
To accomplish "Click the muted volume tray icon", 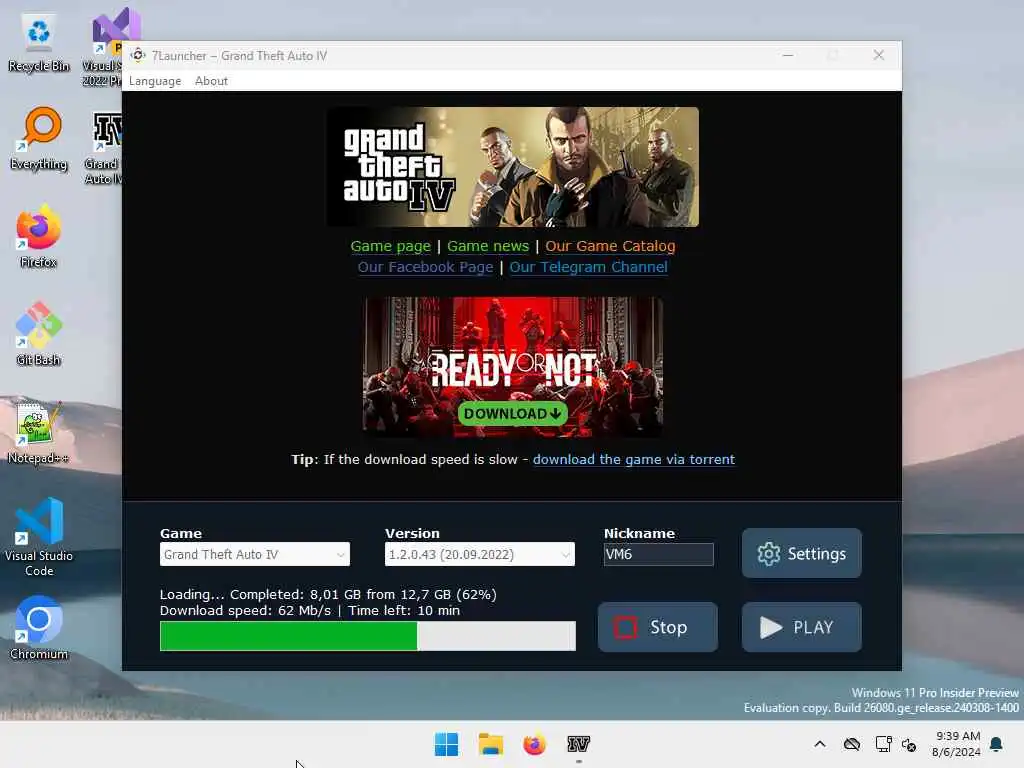I will (x=909, y=744).
